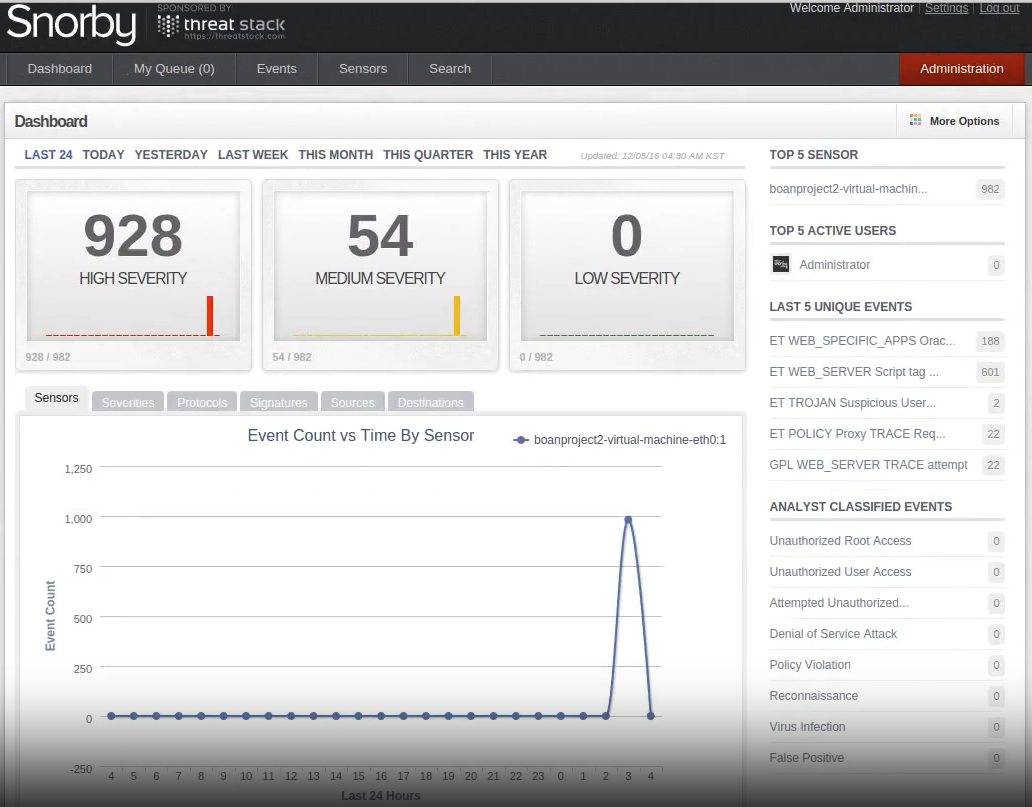The width and height of the screenshot is (1032, 807).
Task: Open the ET WEB_SPECIFIC_APPS Orac... event
Action: click(x=862, y=341)
